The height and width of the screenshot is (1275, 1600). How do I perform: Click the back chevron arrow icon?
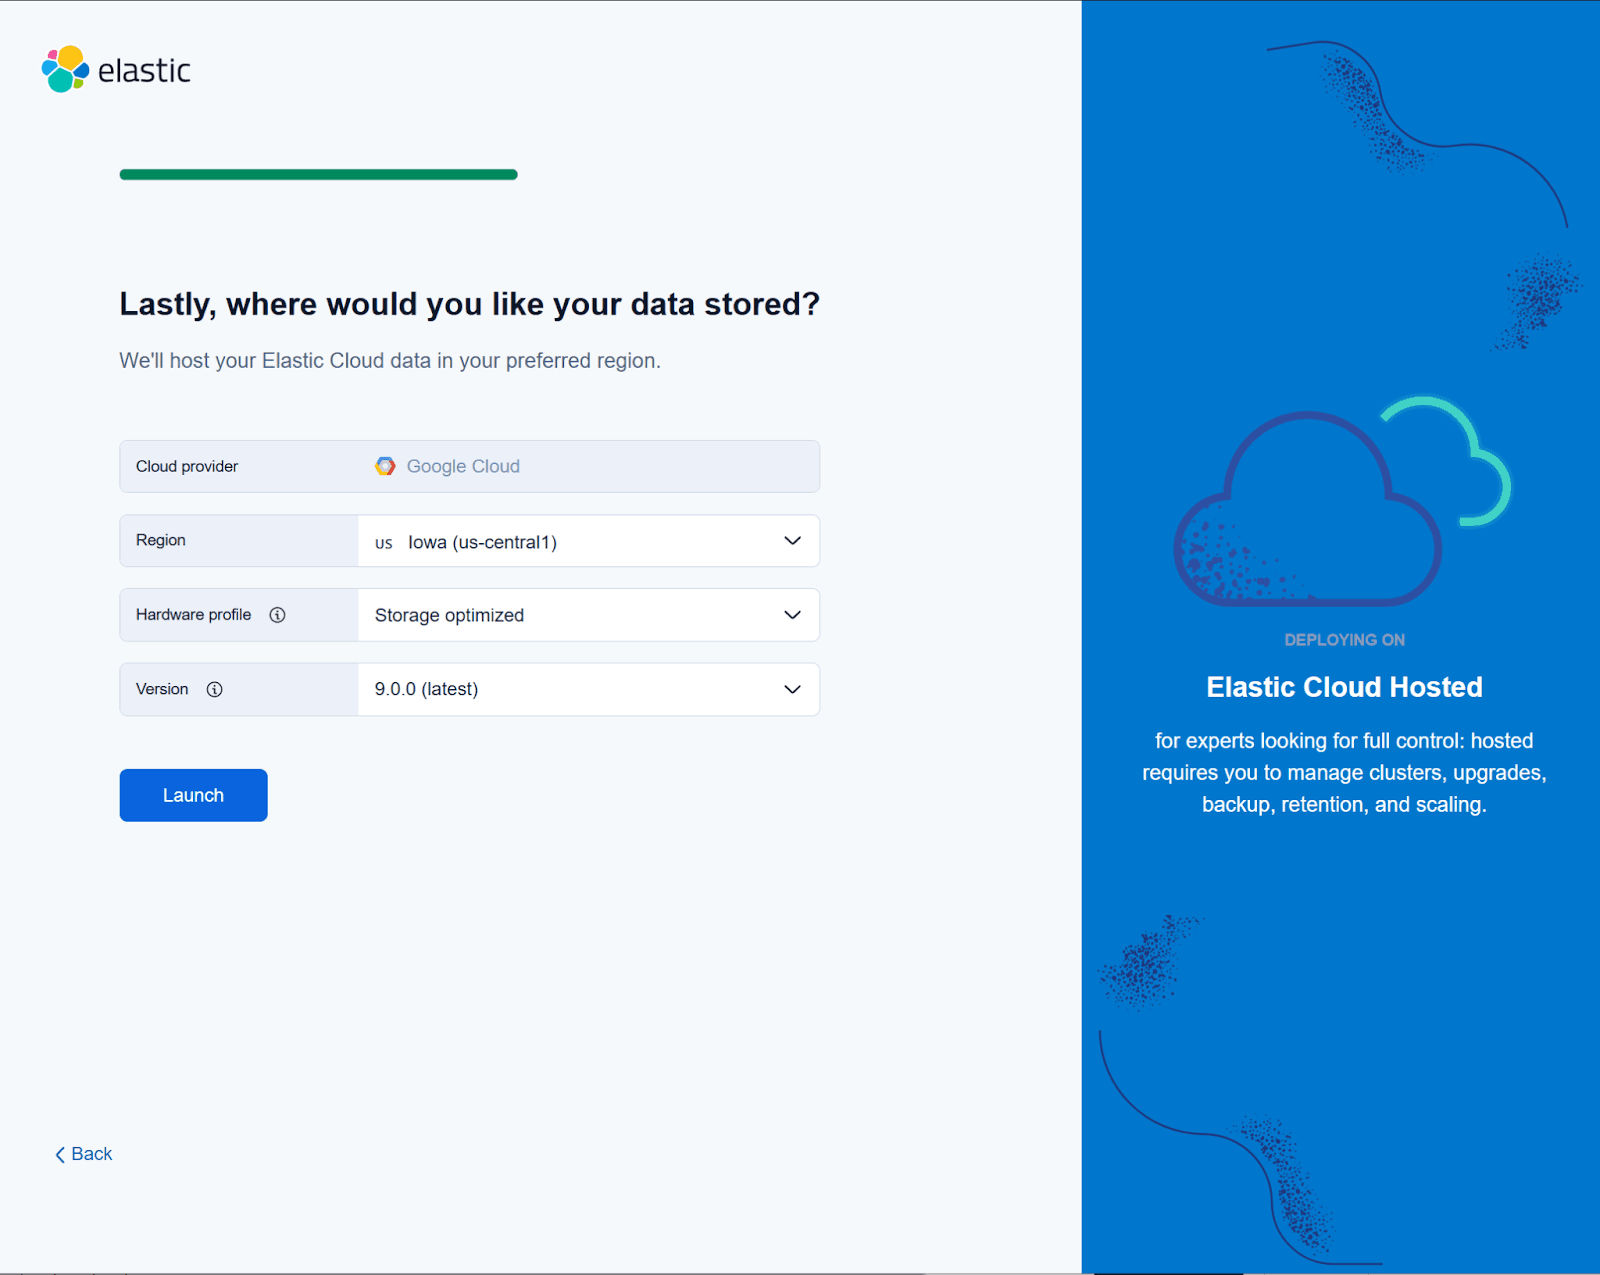pyautogui.click(x=60, y=1153)
